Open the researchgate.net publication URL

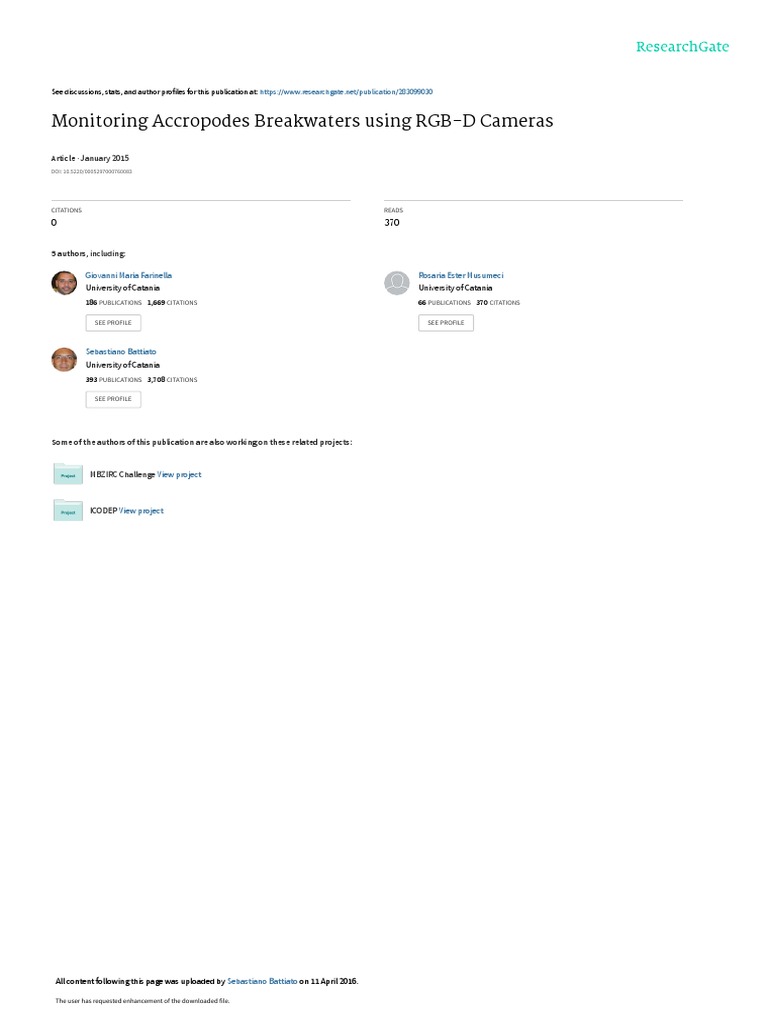coord(346,92)
